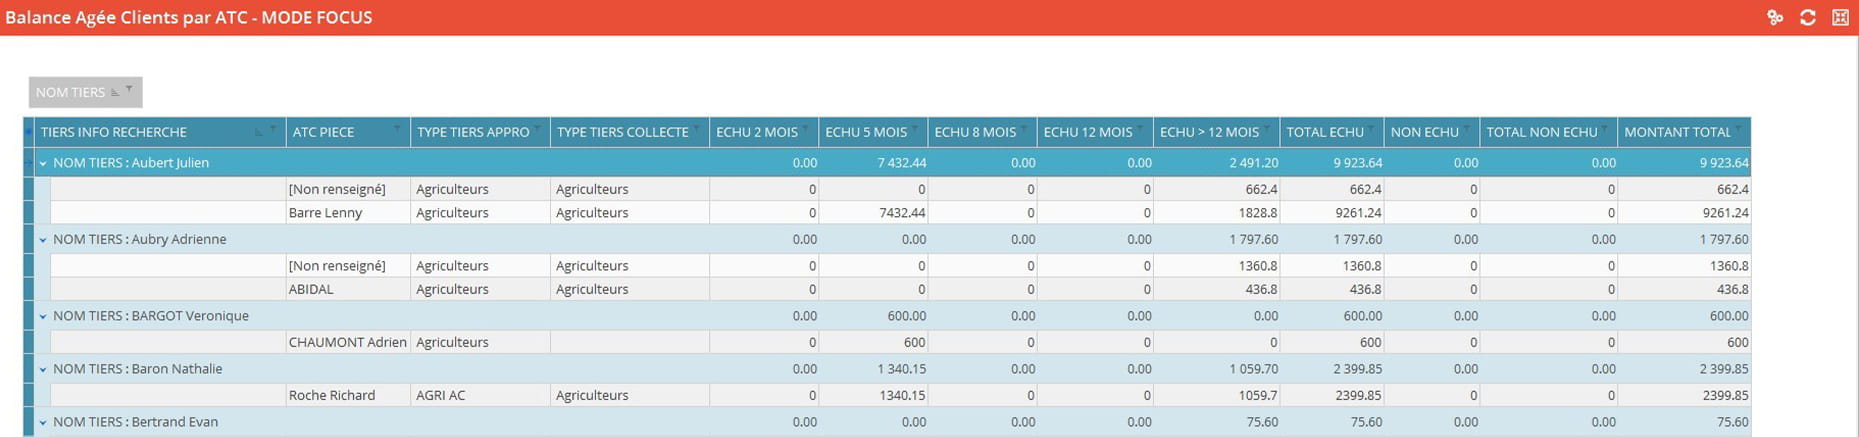1859x437 pixels.
Task: Select the Barre Lenny row cell
Action: tap(325, 213)
